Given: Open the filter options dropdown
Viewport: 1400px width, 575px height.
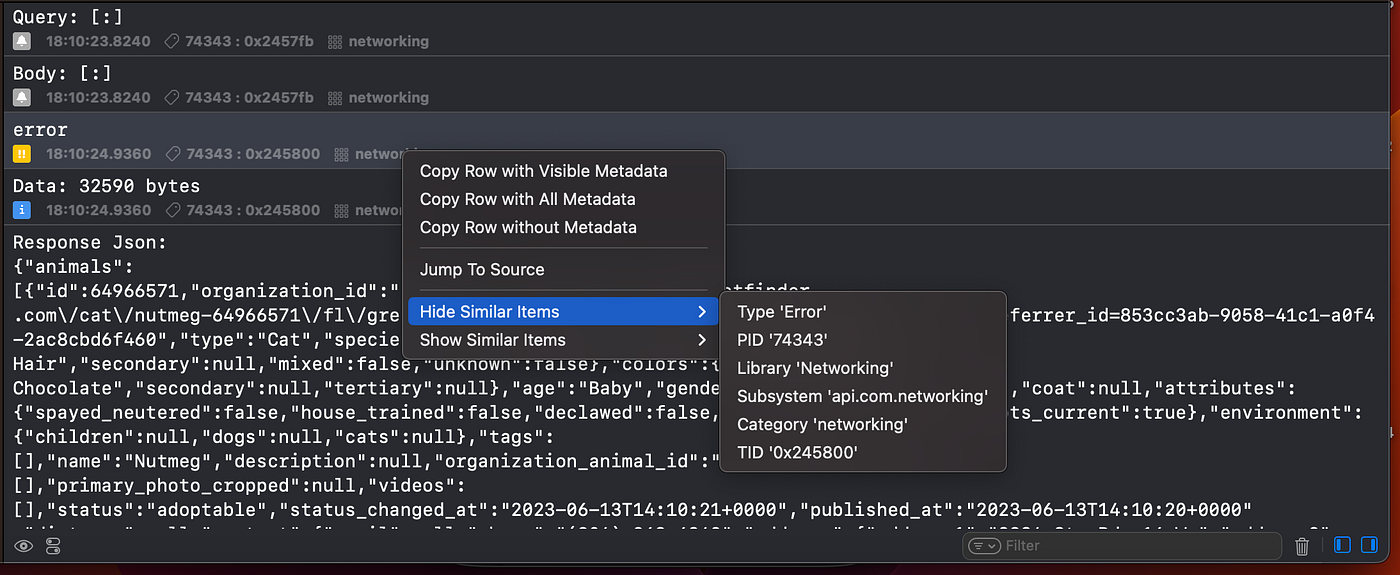Looking at the screenshot, I should pos(984,546).
